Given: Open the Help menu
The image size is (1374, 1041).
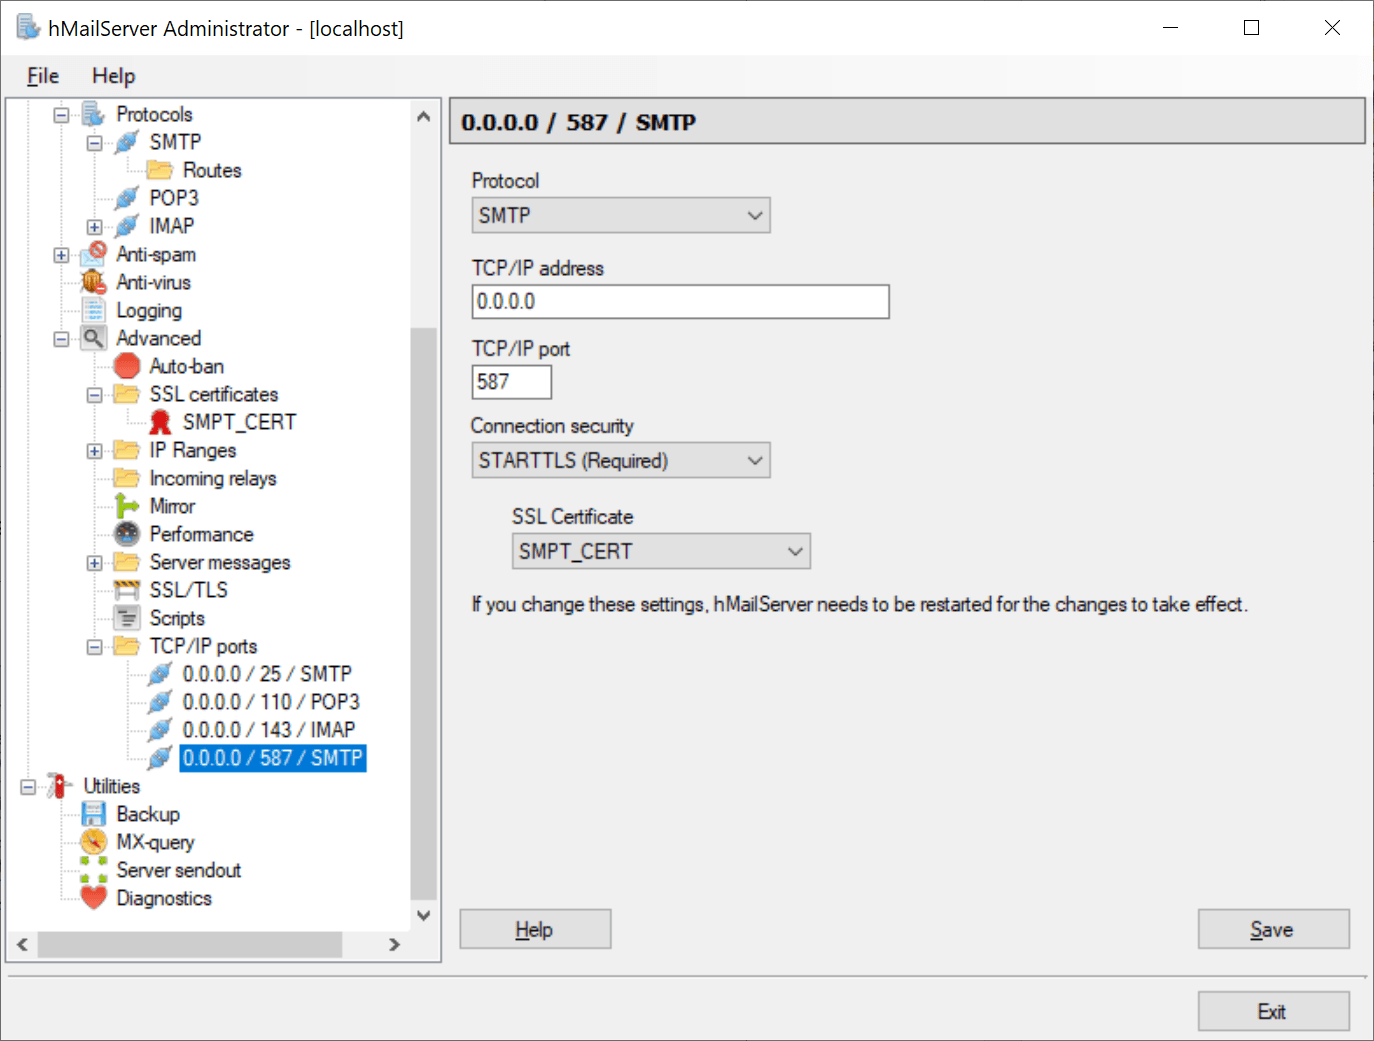Looking at the screenshot, I should 113,76.
